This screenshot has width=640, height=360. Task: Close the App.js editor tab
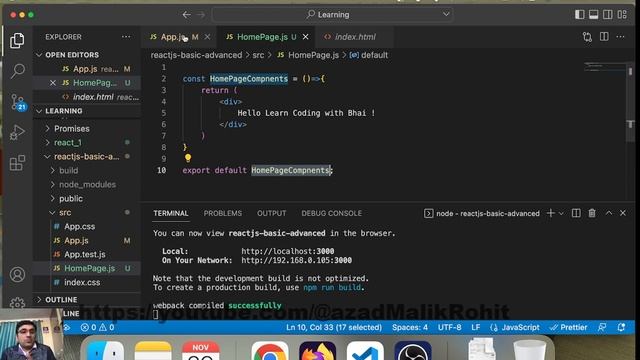coord(207,37)
